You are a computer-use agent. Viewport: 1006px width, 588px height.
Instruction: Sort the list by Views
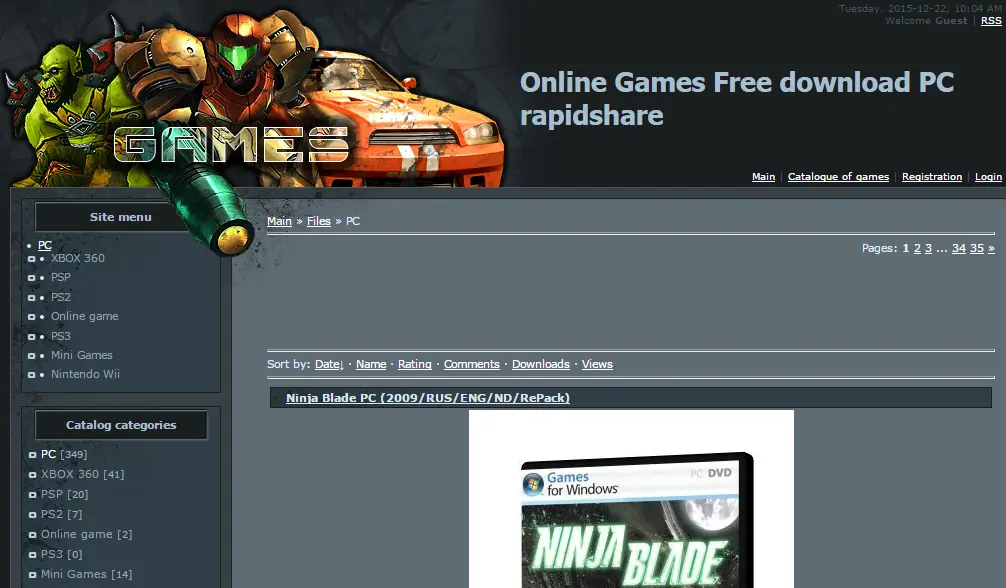pos(597,364)
